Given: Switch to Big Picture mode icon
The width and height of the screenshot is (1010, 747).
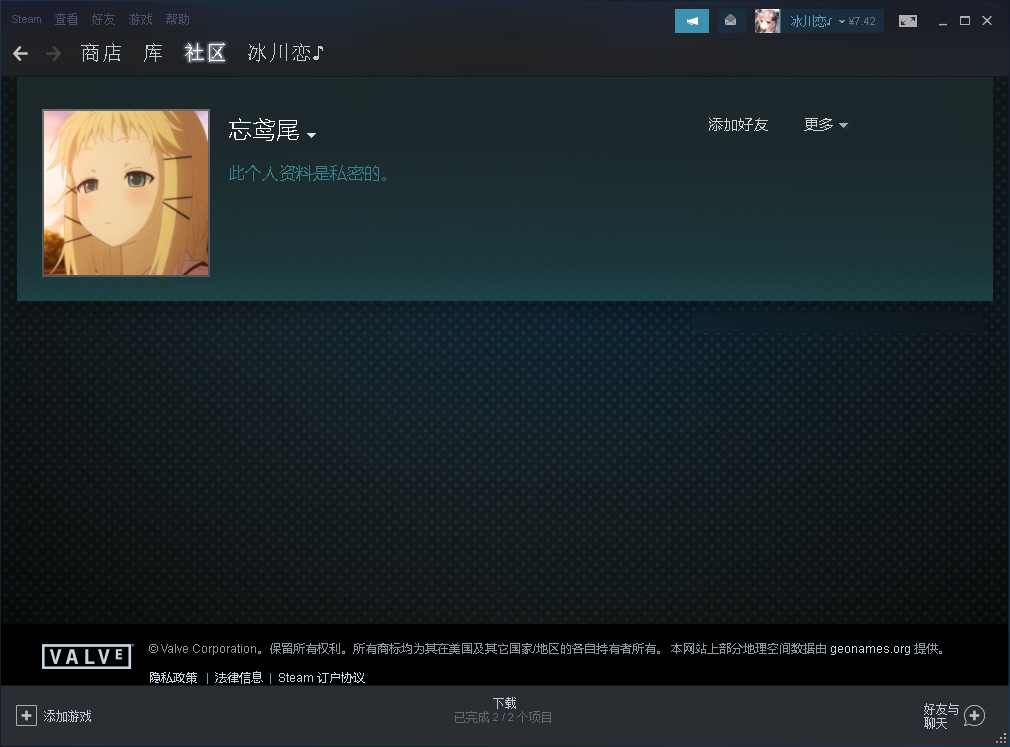Looking at the screenshot, I should (908, 21).
